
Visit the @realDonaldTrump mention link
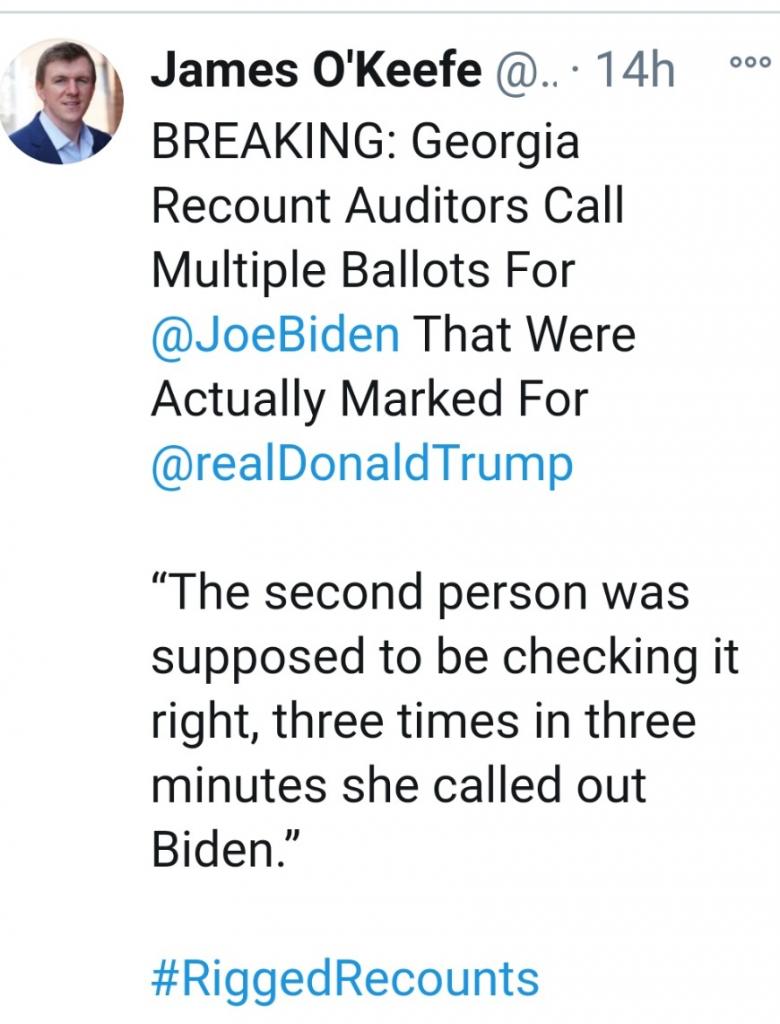click(362, 464)
